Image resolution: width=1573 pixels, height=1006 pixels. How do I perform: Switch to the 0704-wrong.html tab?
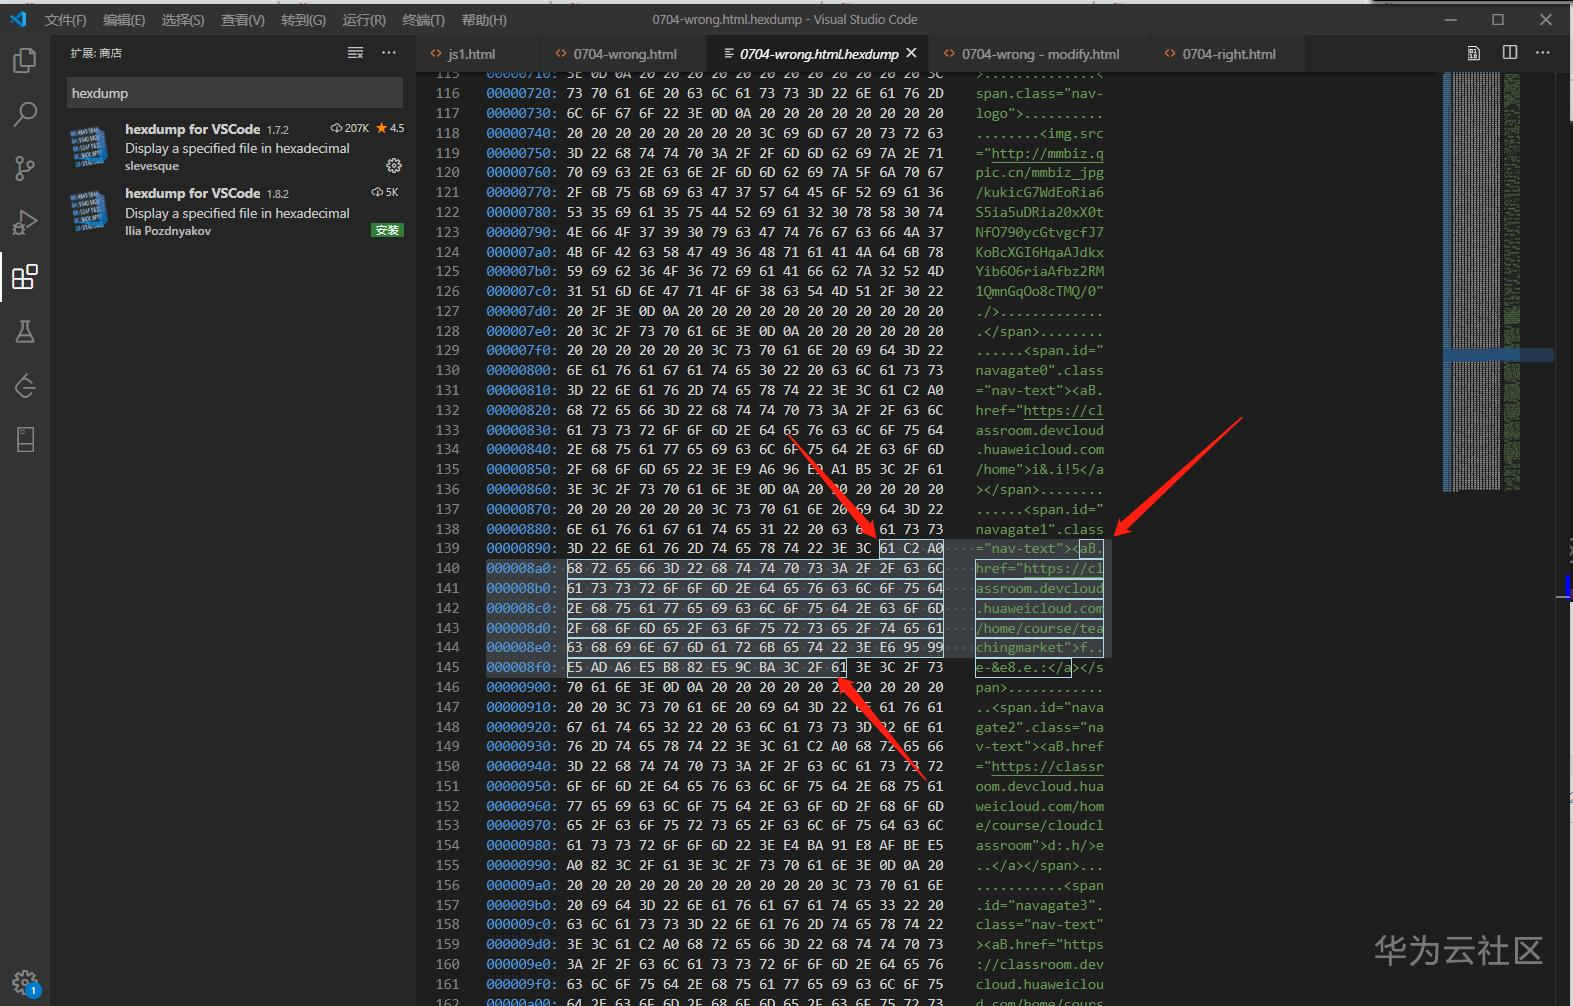(625, 54)
